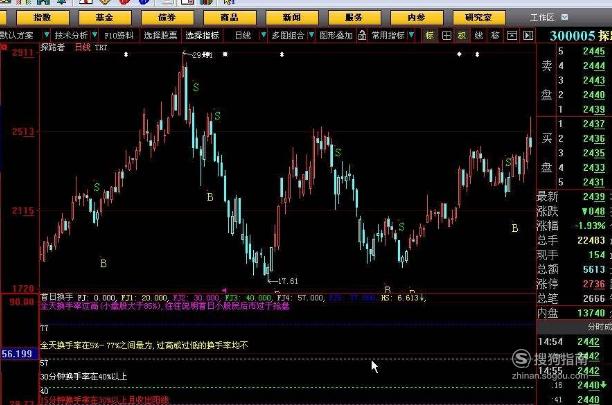Open the 研究室 tab
This screenshot has width=612, height=405.
tap(479, 18)
